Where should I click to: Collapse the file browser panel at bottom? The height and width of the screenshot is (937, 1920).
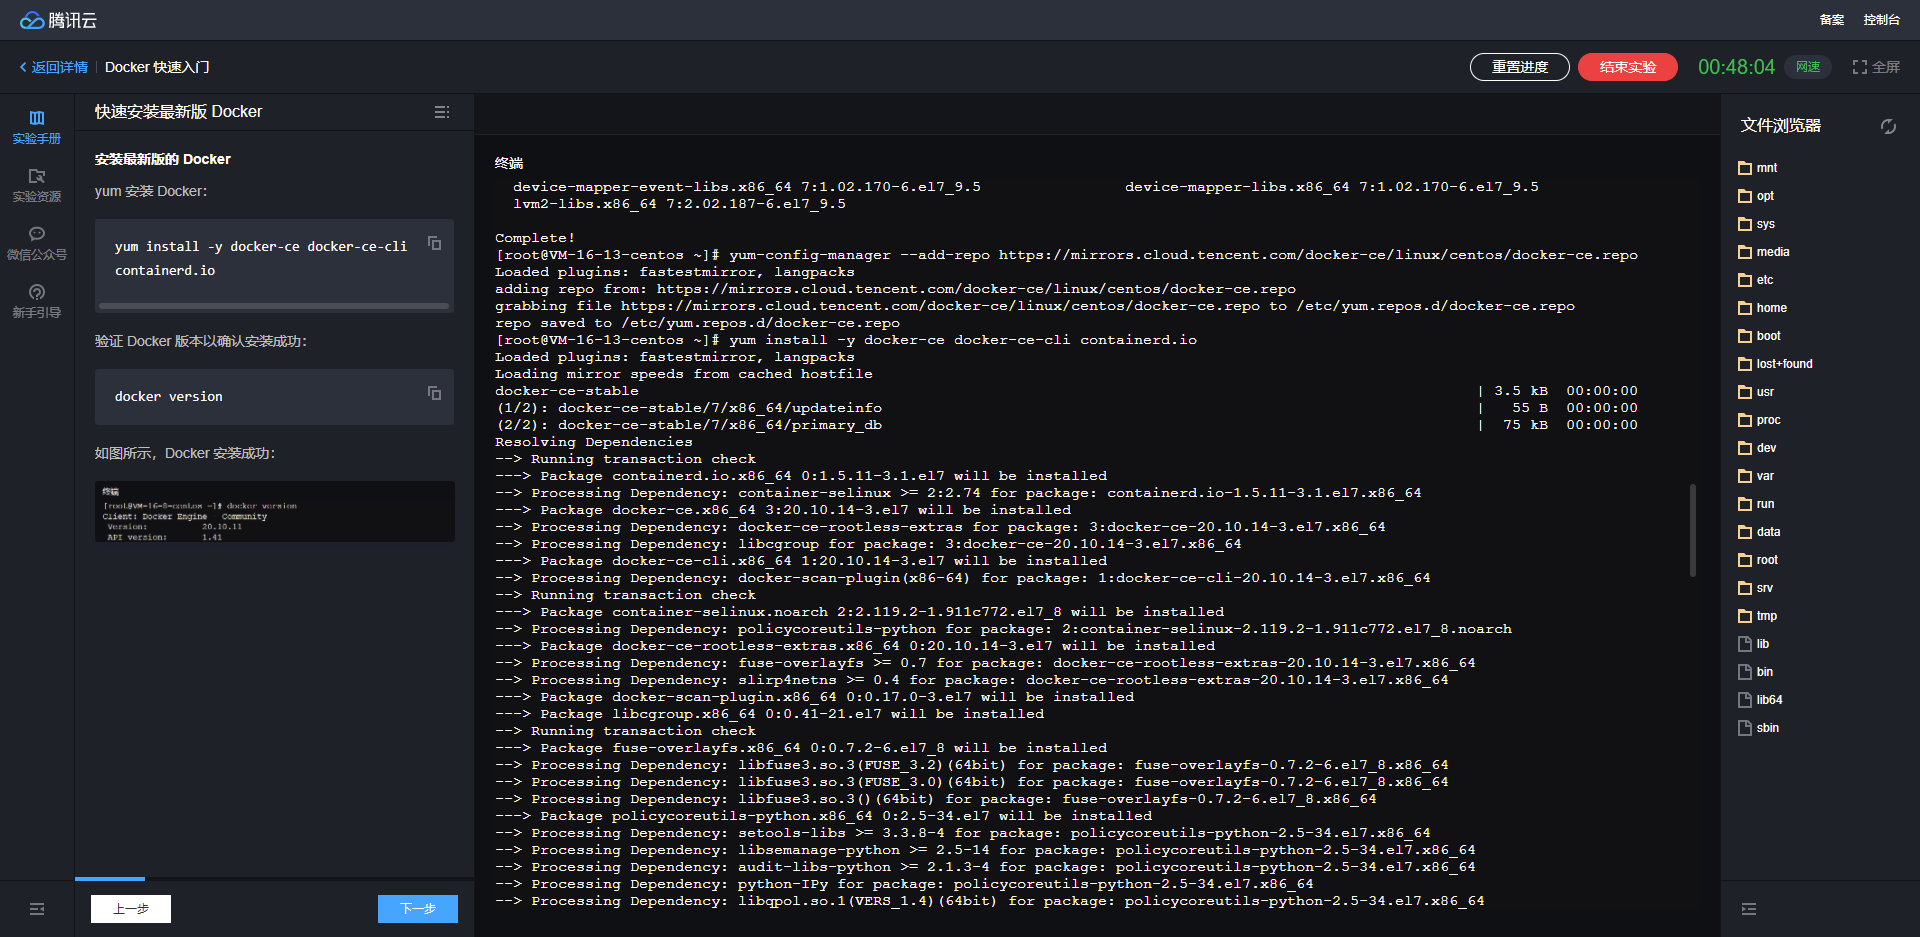(1749, 909)
